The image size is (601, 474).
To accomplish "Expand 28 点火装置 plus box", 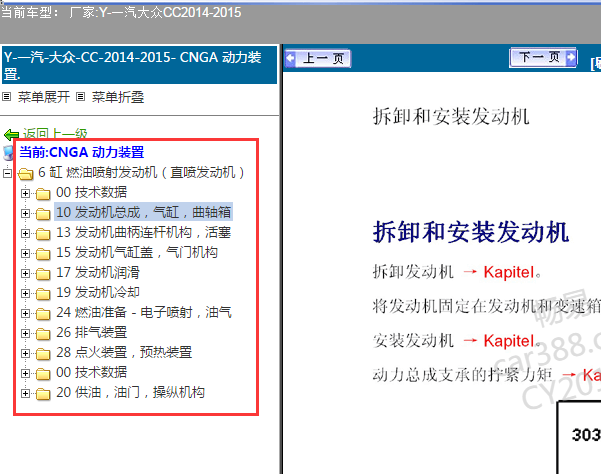I will tap(25, 353).
